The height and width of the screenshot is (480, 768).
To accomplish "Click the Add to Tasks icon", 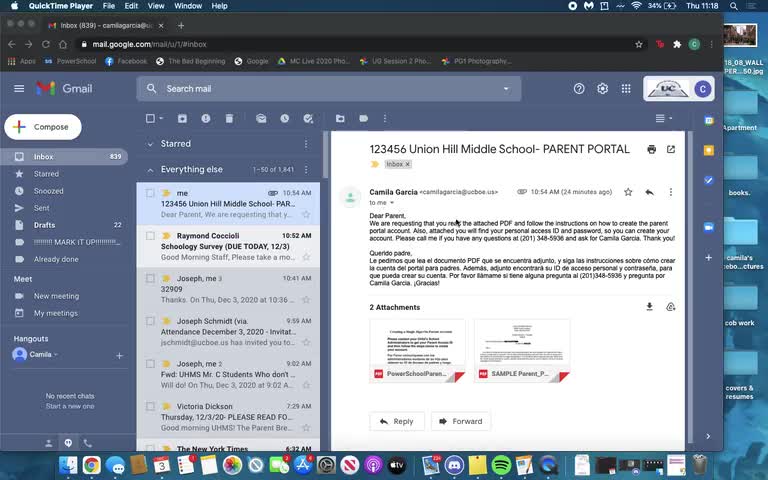I will point(308,119).
